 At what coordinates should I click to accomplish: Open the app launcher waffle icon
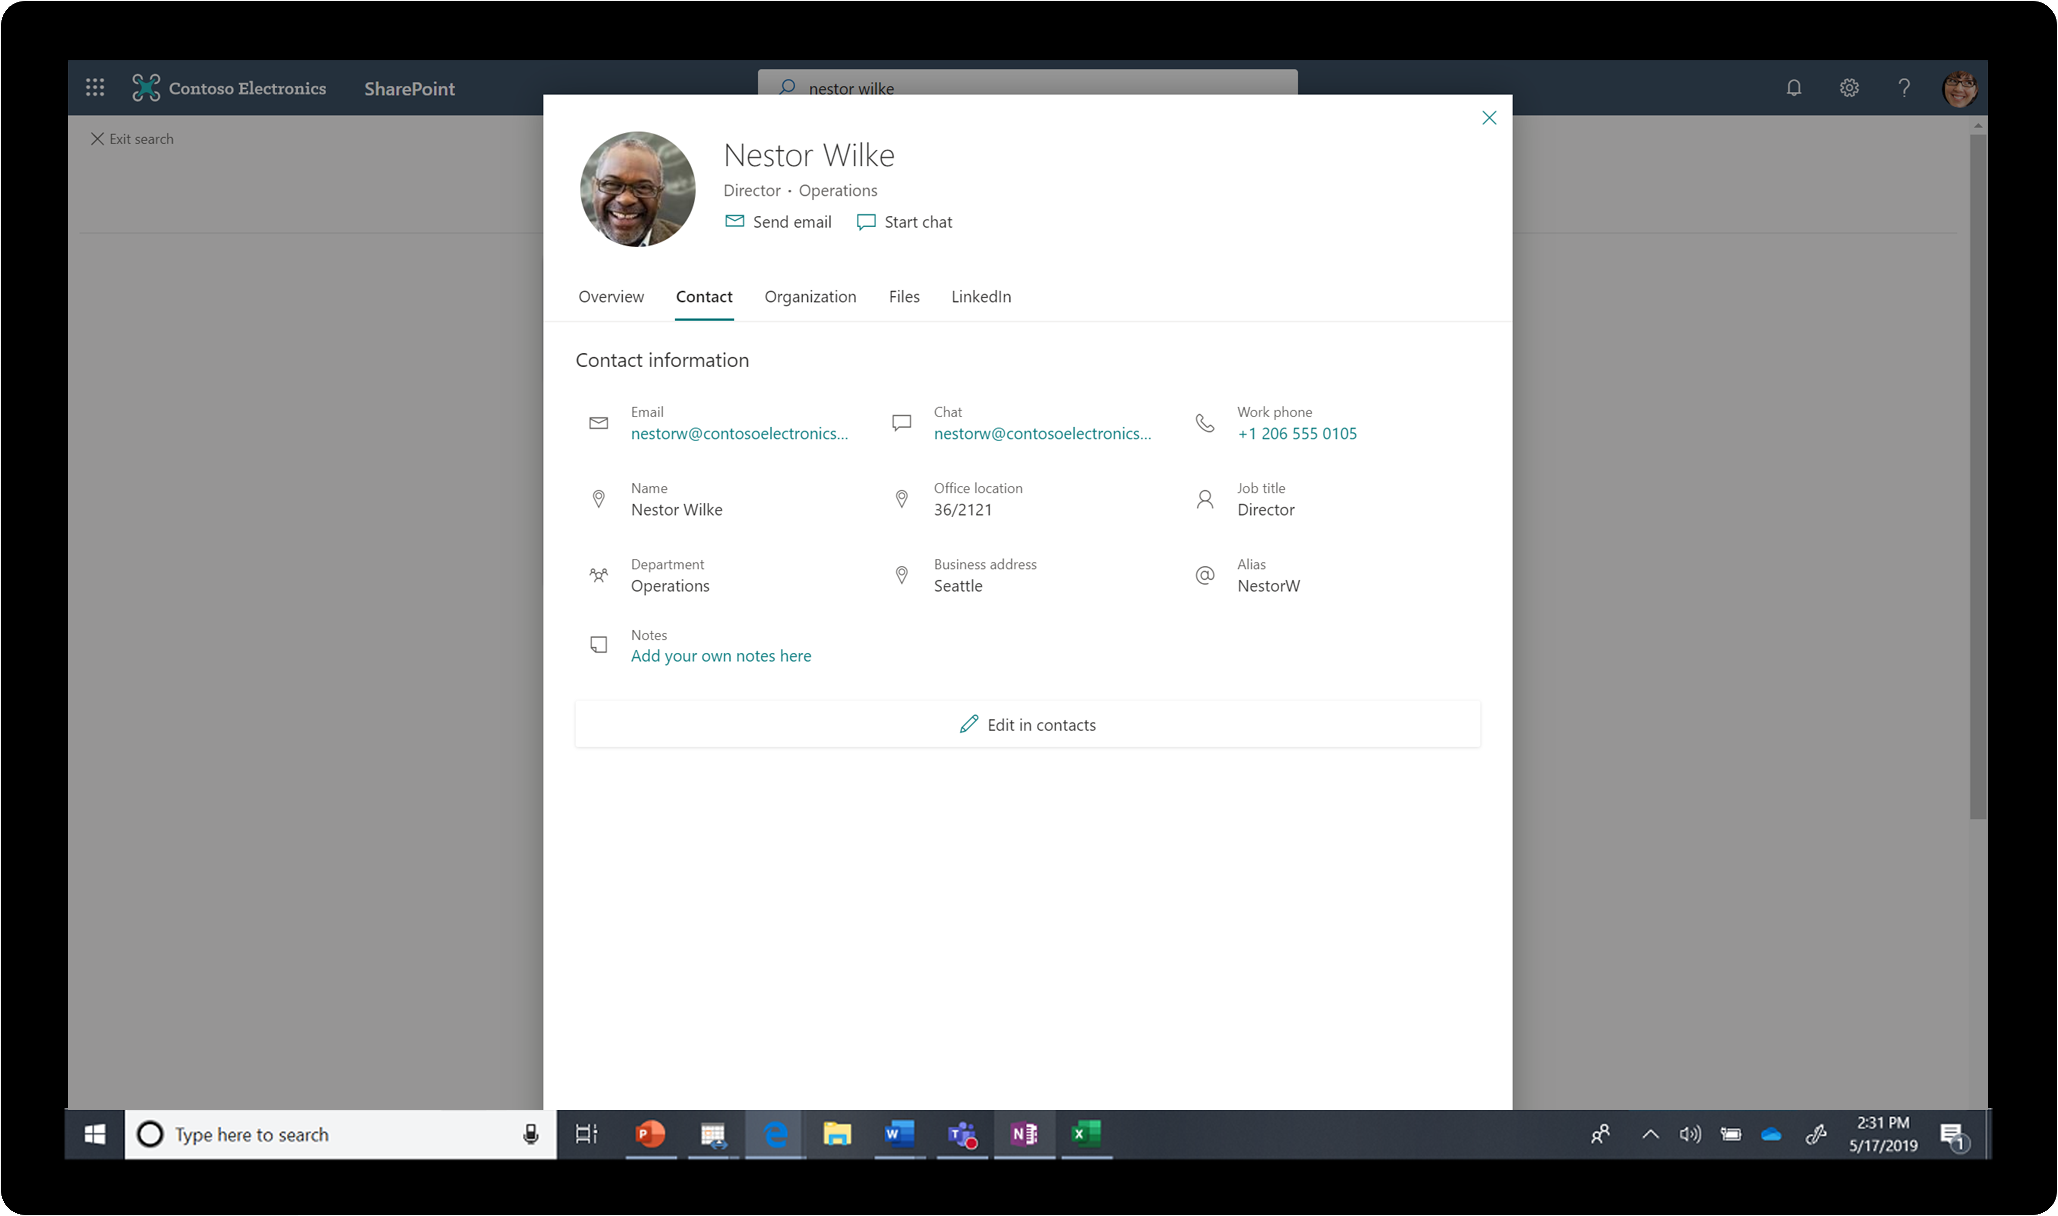(95, 88)
